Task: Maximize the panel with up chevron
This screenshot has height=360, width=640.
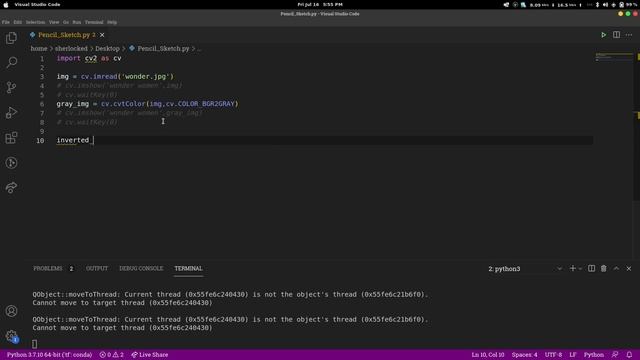Action: coord(616,269)
